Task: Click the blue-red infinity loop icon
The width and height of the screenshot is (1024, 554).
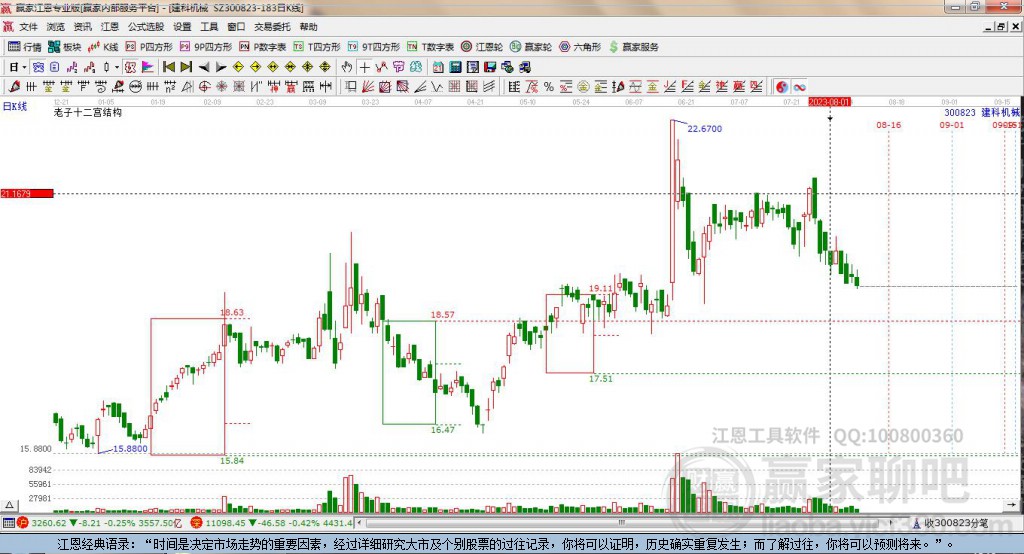Action: pyautogui.click(x=799, y=86)
